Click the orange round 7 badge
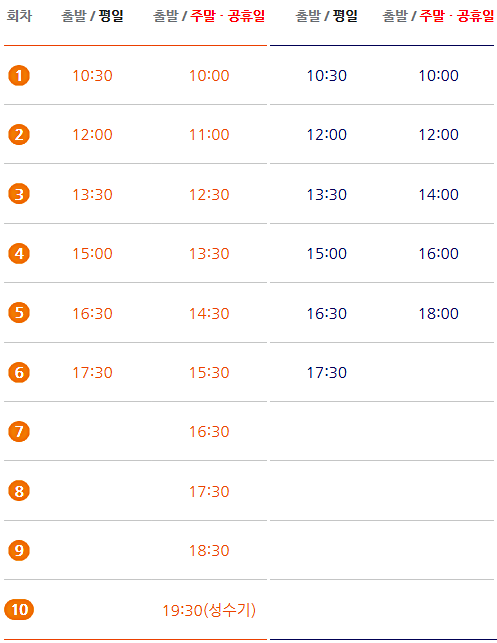497x643 pixels. 19,431
